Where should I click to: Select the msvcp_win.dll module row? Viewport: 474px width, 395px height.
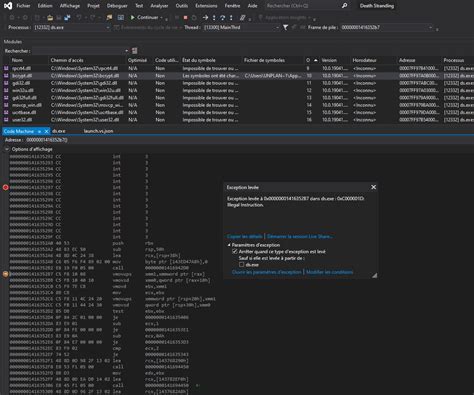coord(238,105)
